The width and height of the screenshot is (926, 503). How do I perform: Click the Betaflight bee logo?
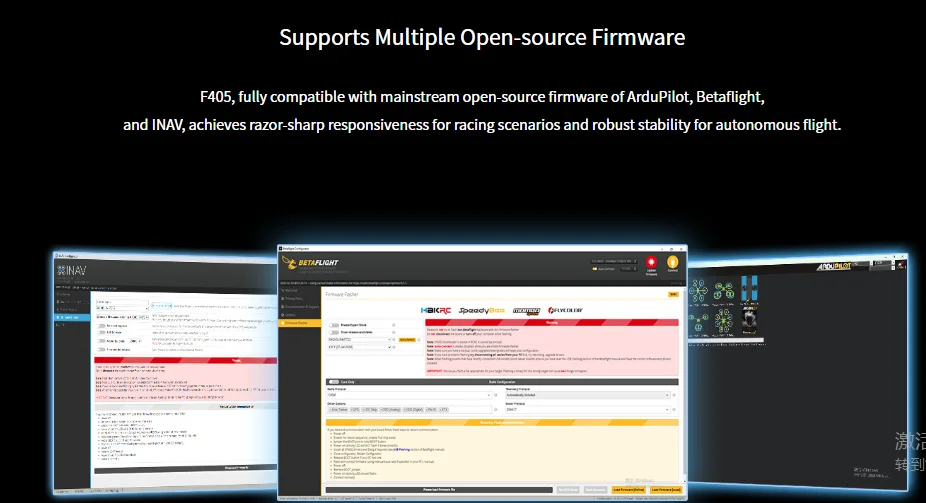[x=289, y=262]
